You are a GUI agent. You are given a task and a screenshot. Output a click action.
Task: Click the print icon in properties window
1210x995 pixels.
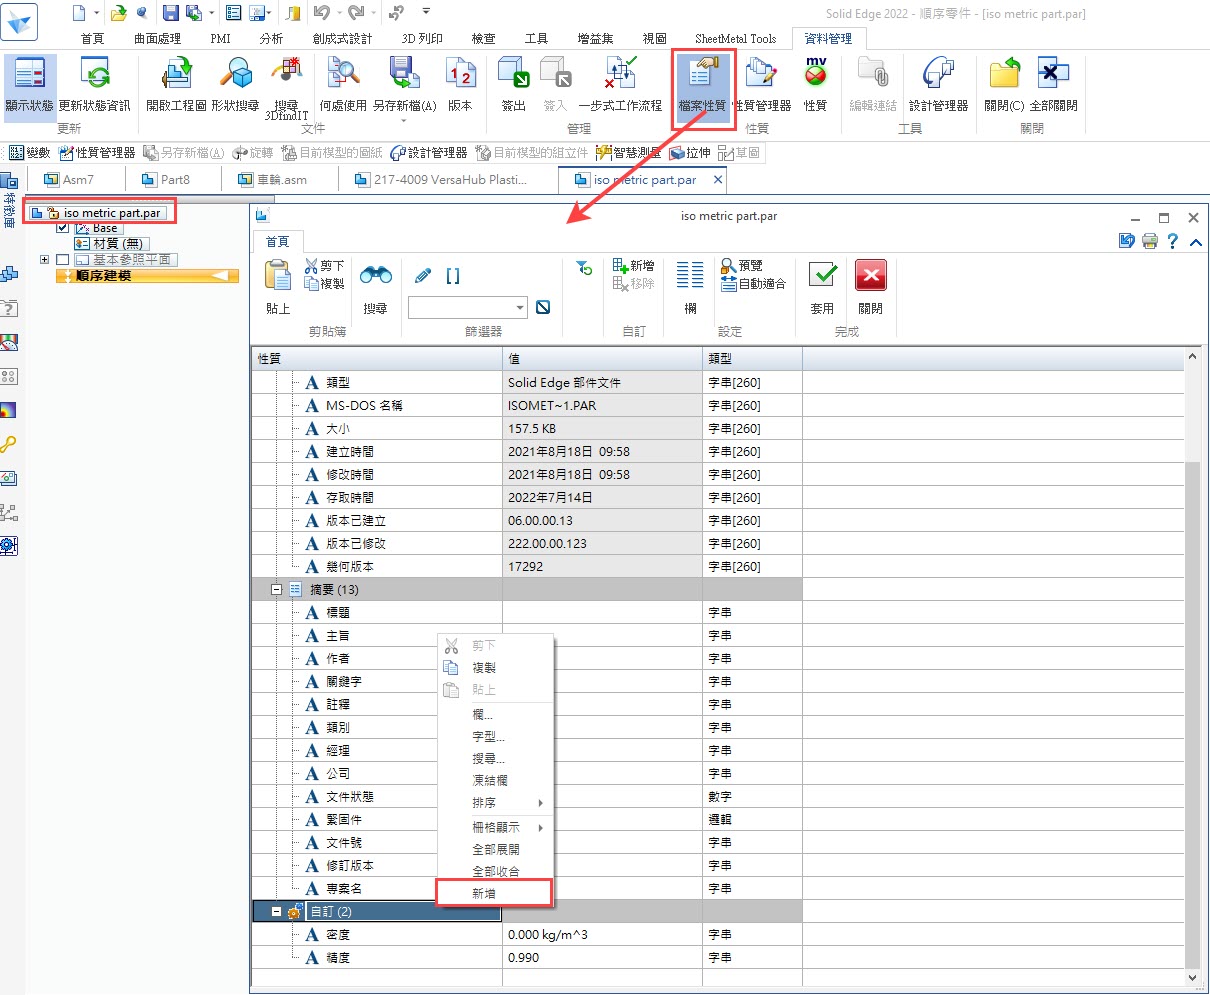coord(1150,241)
